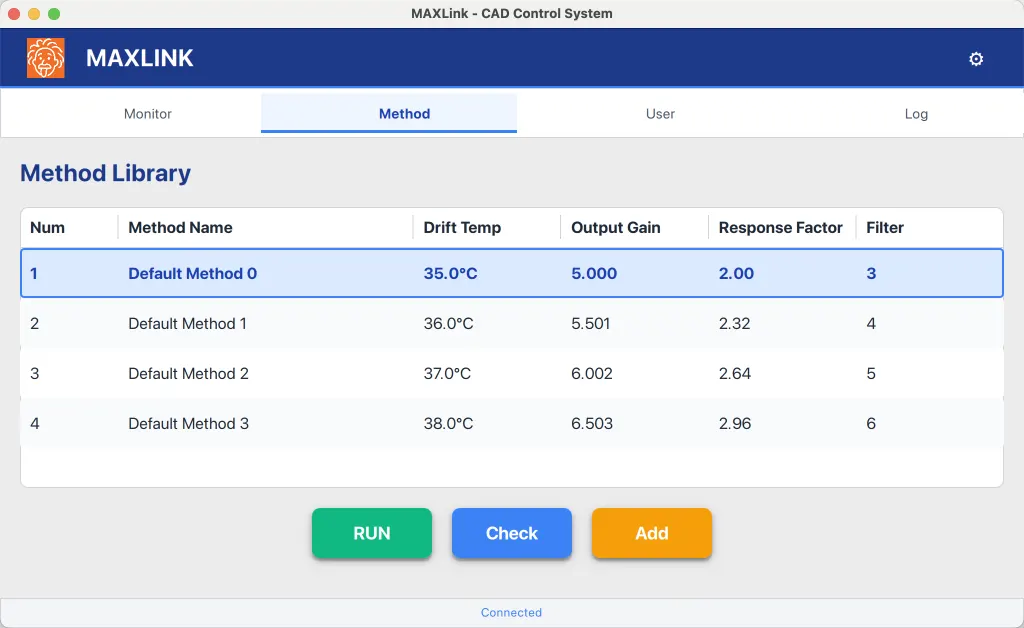Click the orange Add button
Viewport: 1024px width, 628px height.
[x=652, y=533]
